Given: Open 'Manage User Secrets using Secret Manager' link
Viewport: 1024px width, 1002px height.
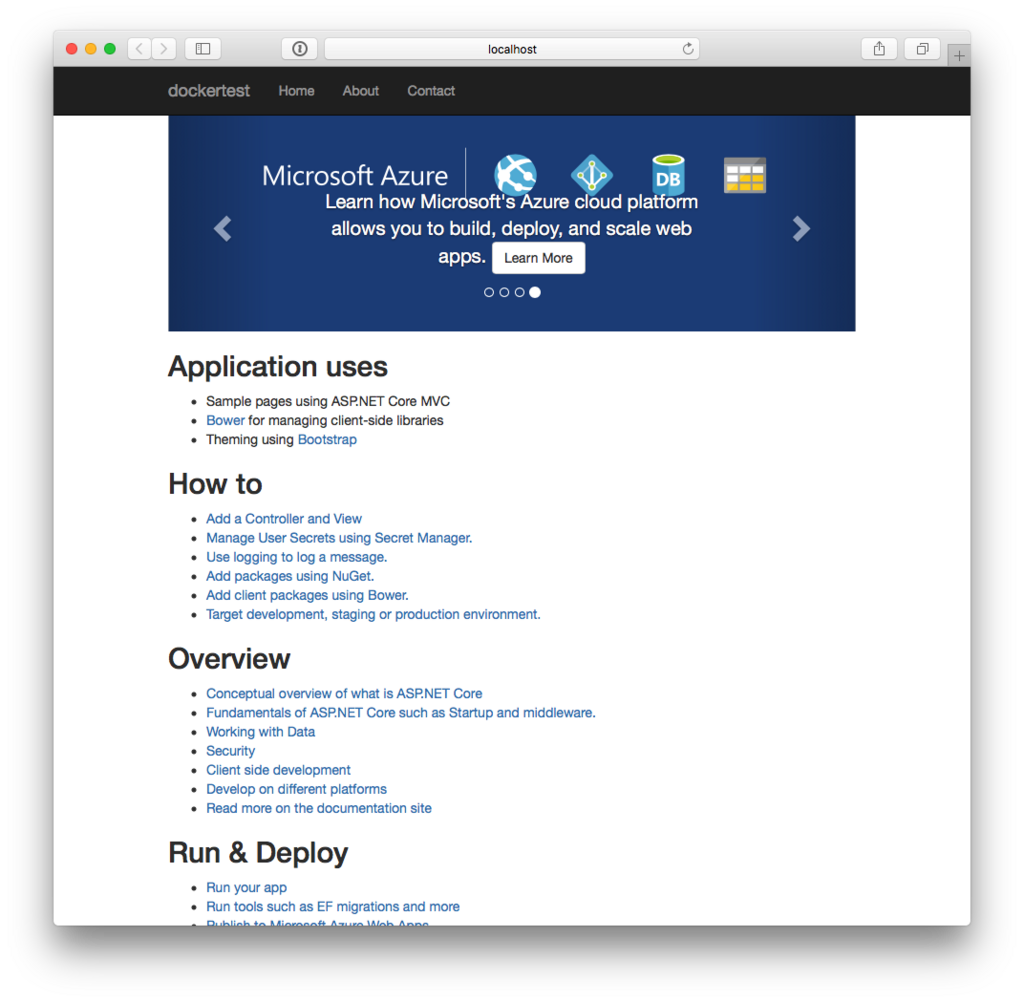Looking at the screenshot, I should tap(339, 538).
